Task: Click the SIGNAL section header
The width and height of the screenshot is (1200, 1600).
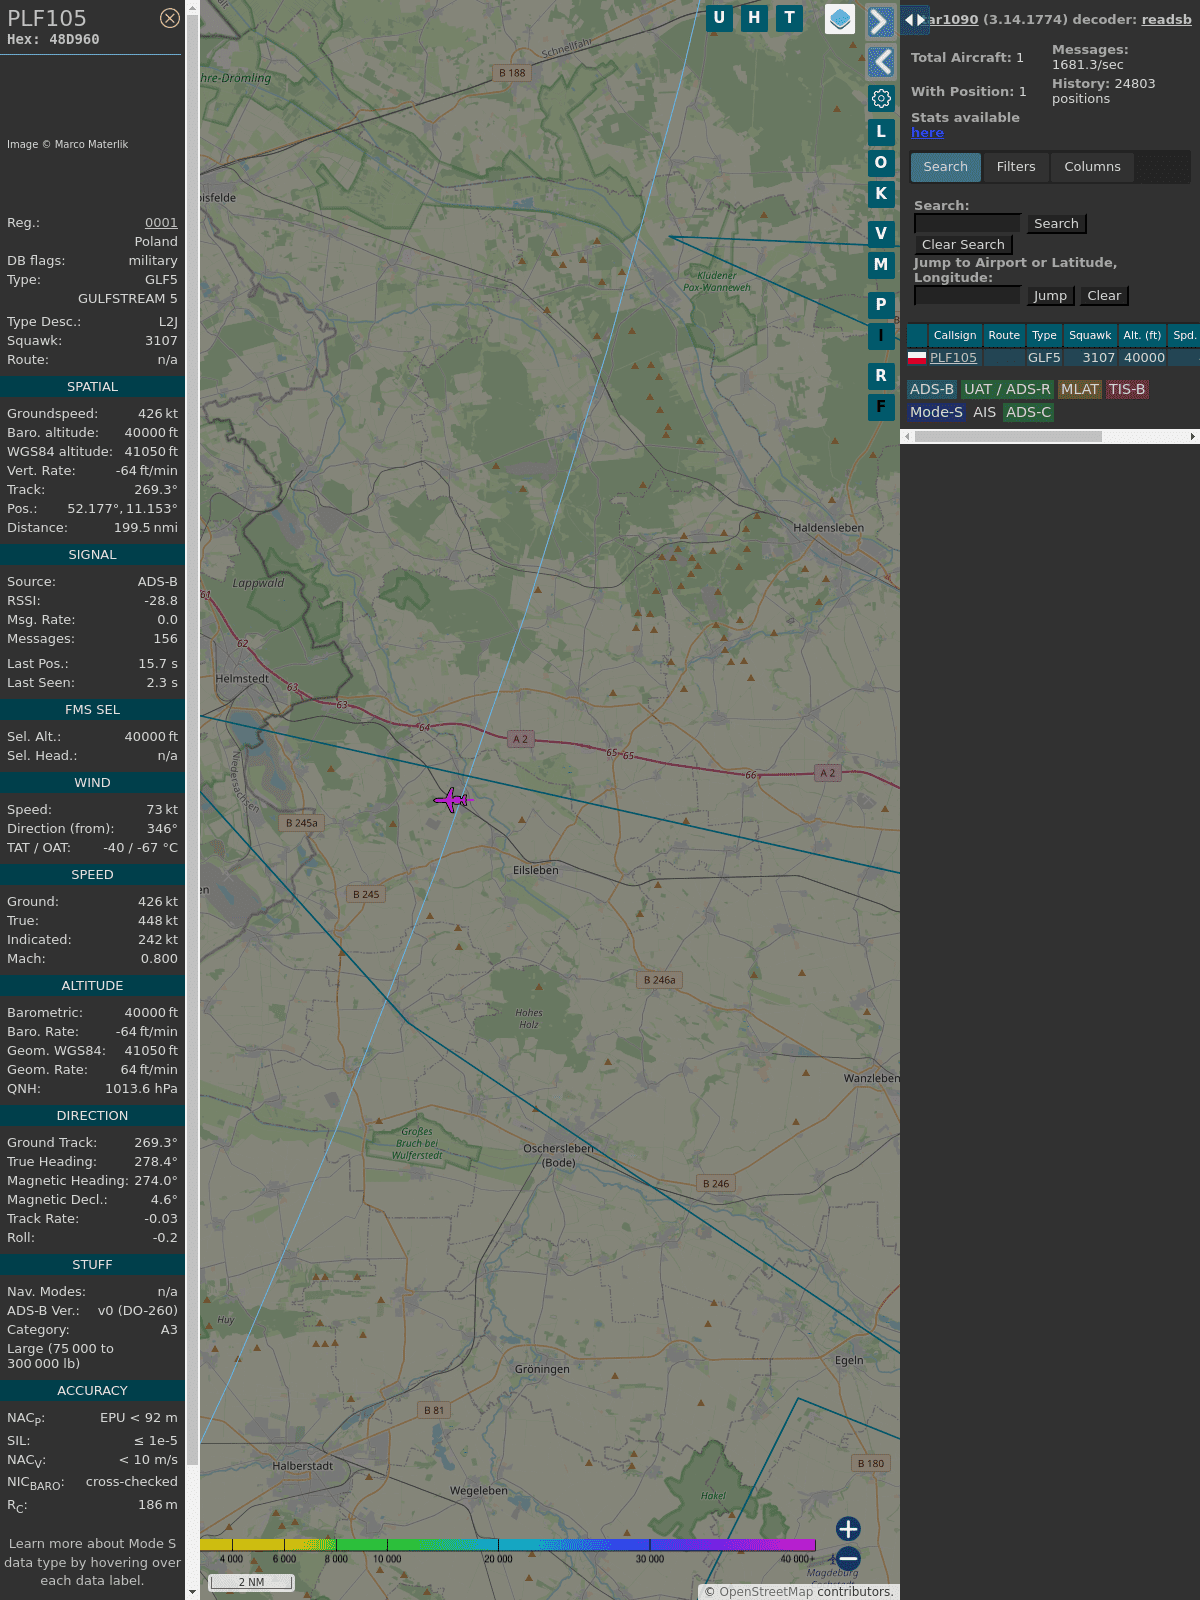Action: (x=92, y=555)
